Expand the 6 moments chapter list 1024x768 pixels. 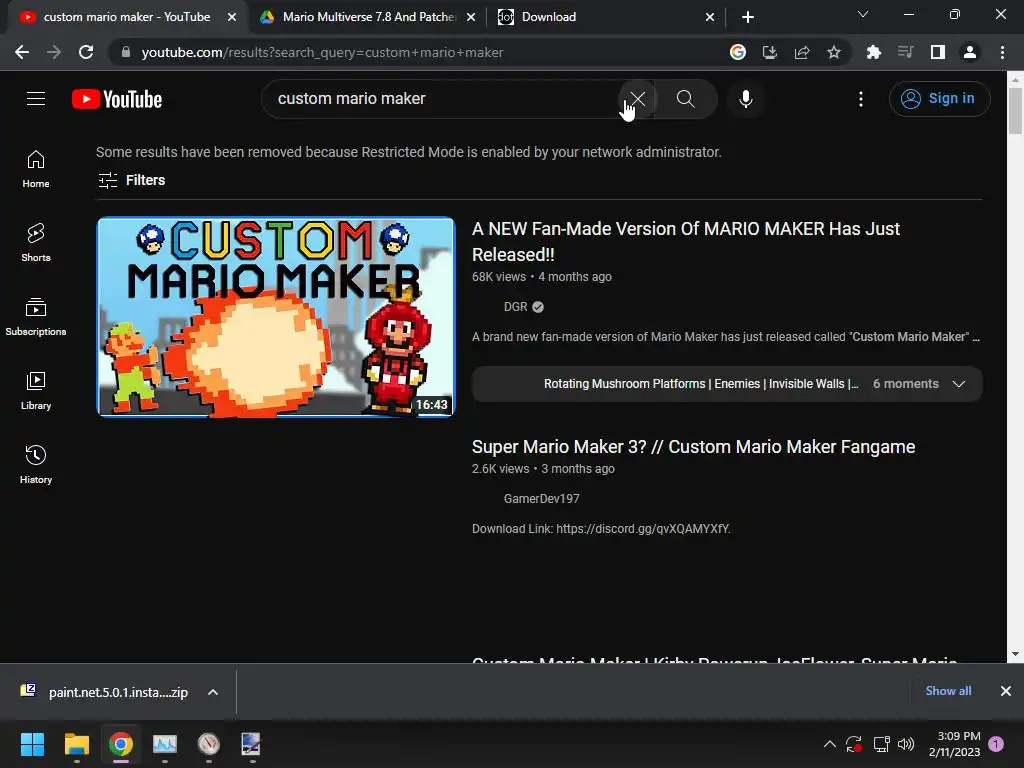tap(959, 384)
